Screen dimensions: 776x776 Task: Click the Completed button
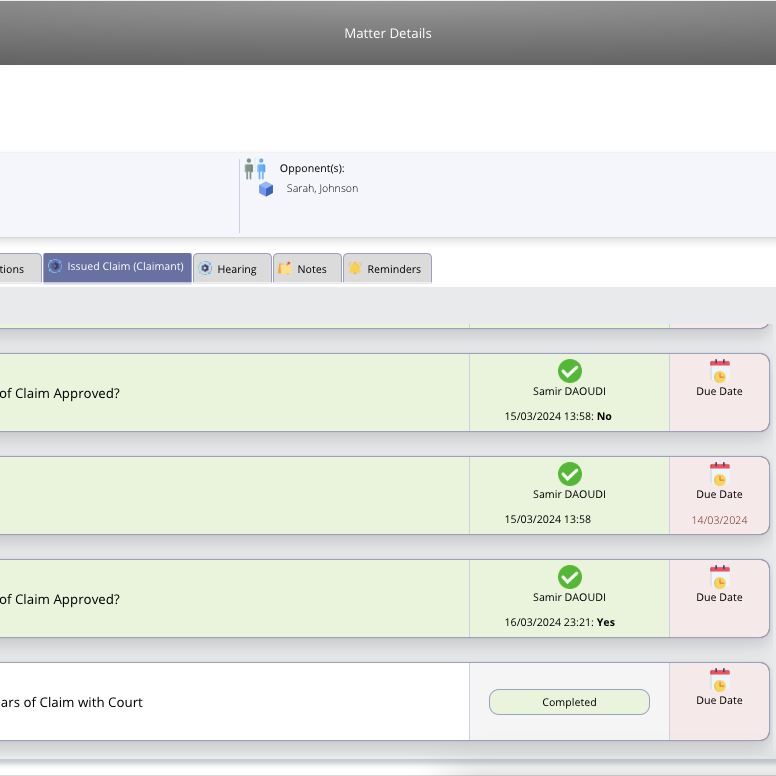point(569,702)
